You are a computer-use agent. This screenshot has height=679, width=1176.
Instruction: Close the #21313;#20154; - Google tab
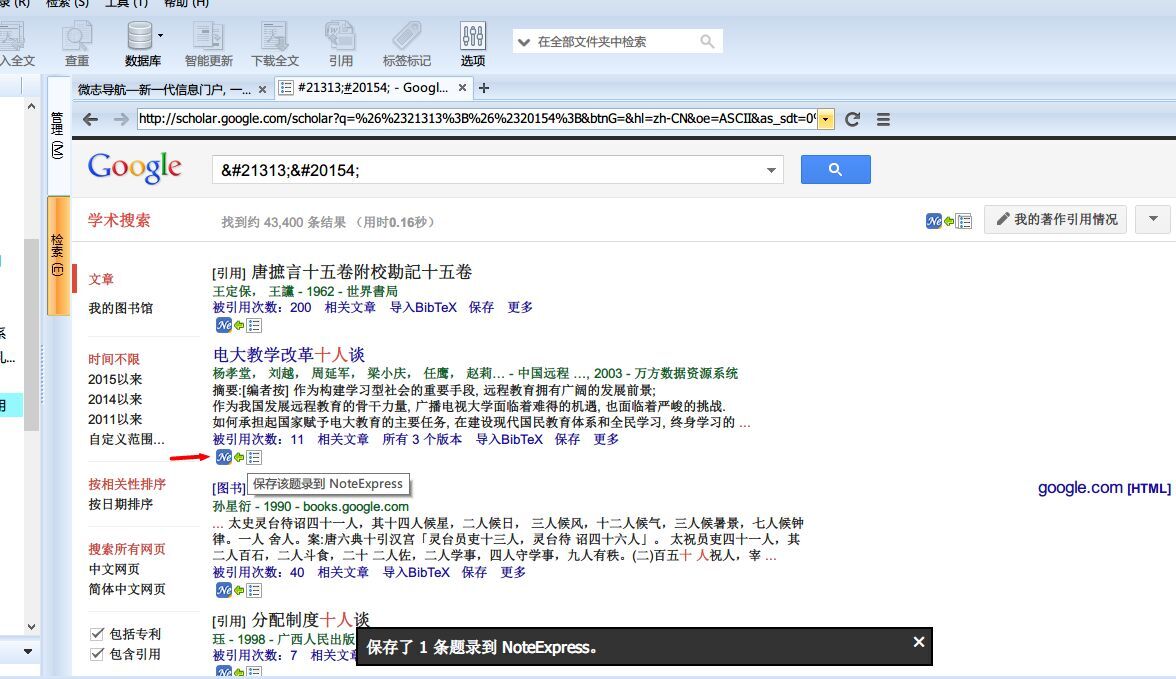[x=463, y=88]
